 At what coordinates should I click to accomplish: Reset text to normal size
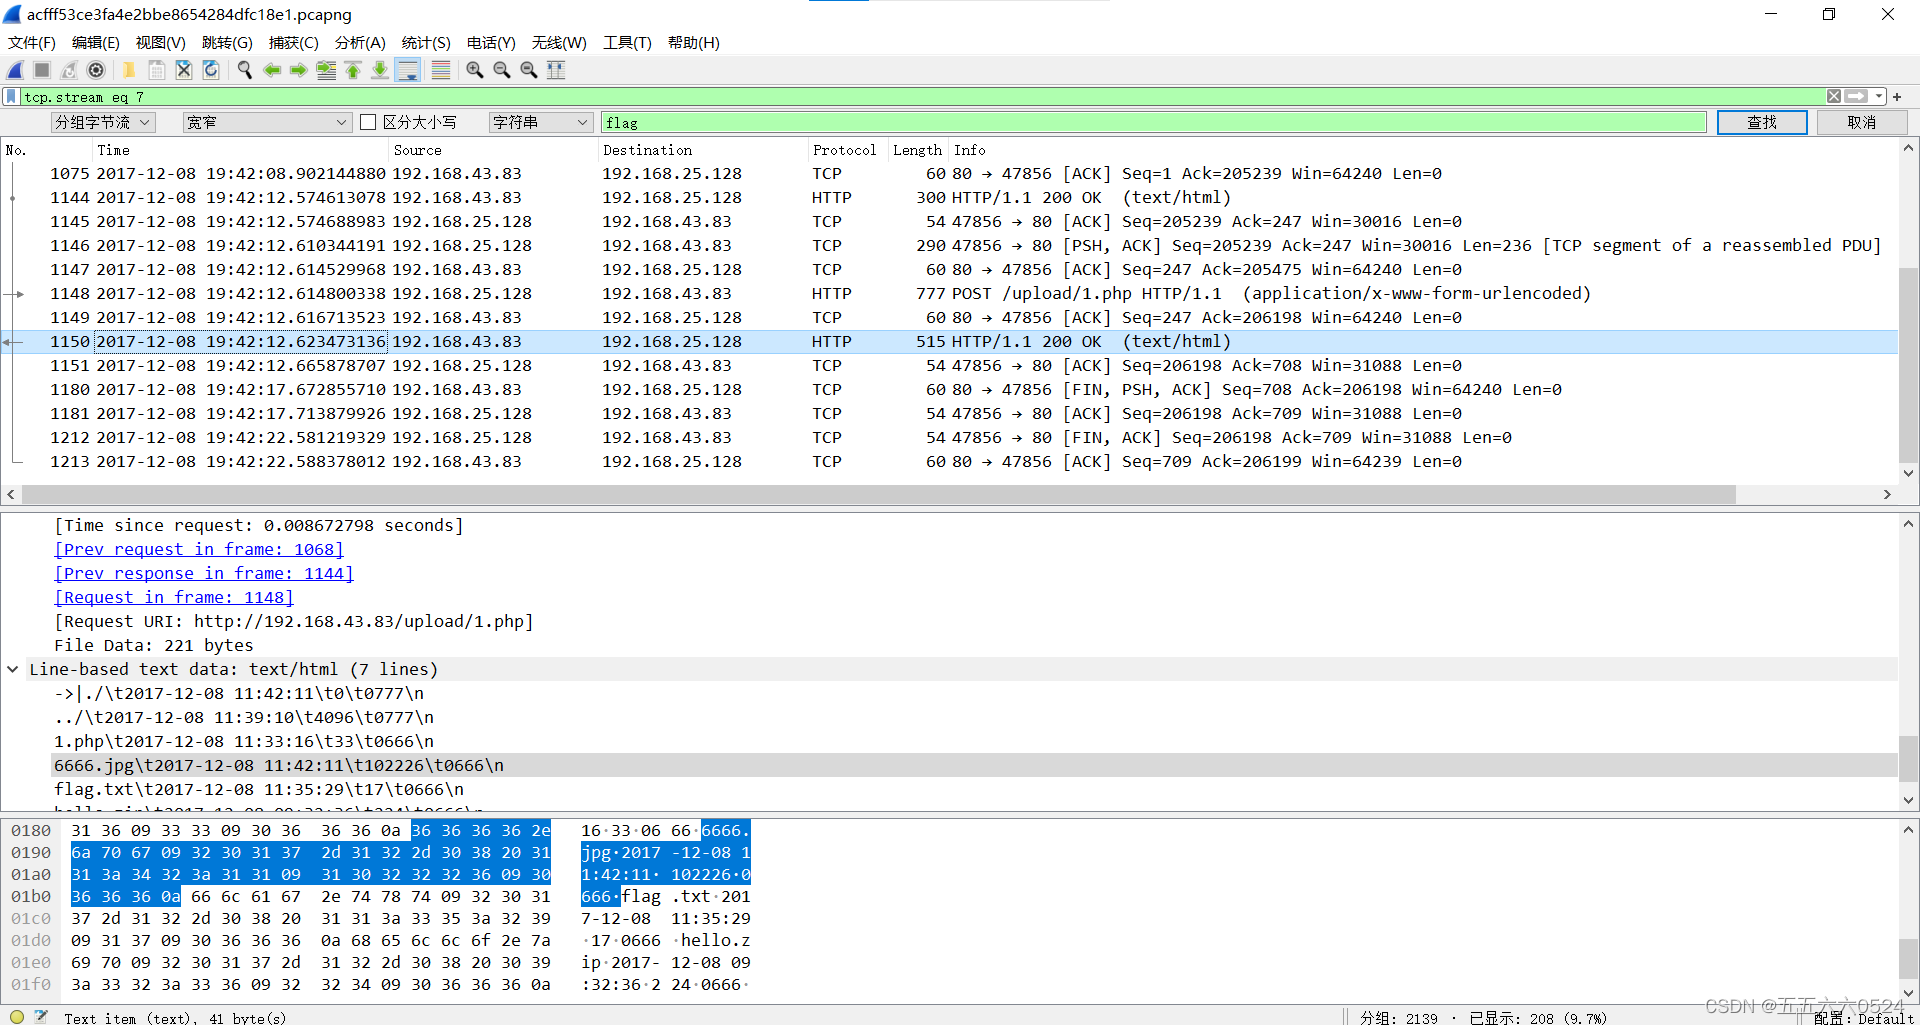point(528,70)
